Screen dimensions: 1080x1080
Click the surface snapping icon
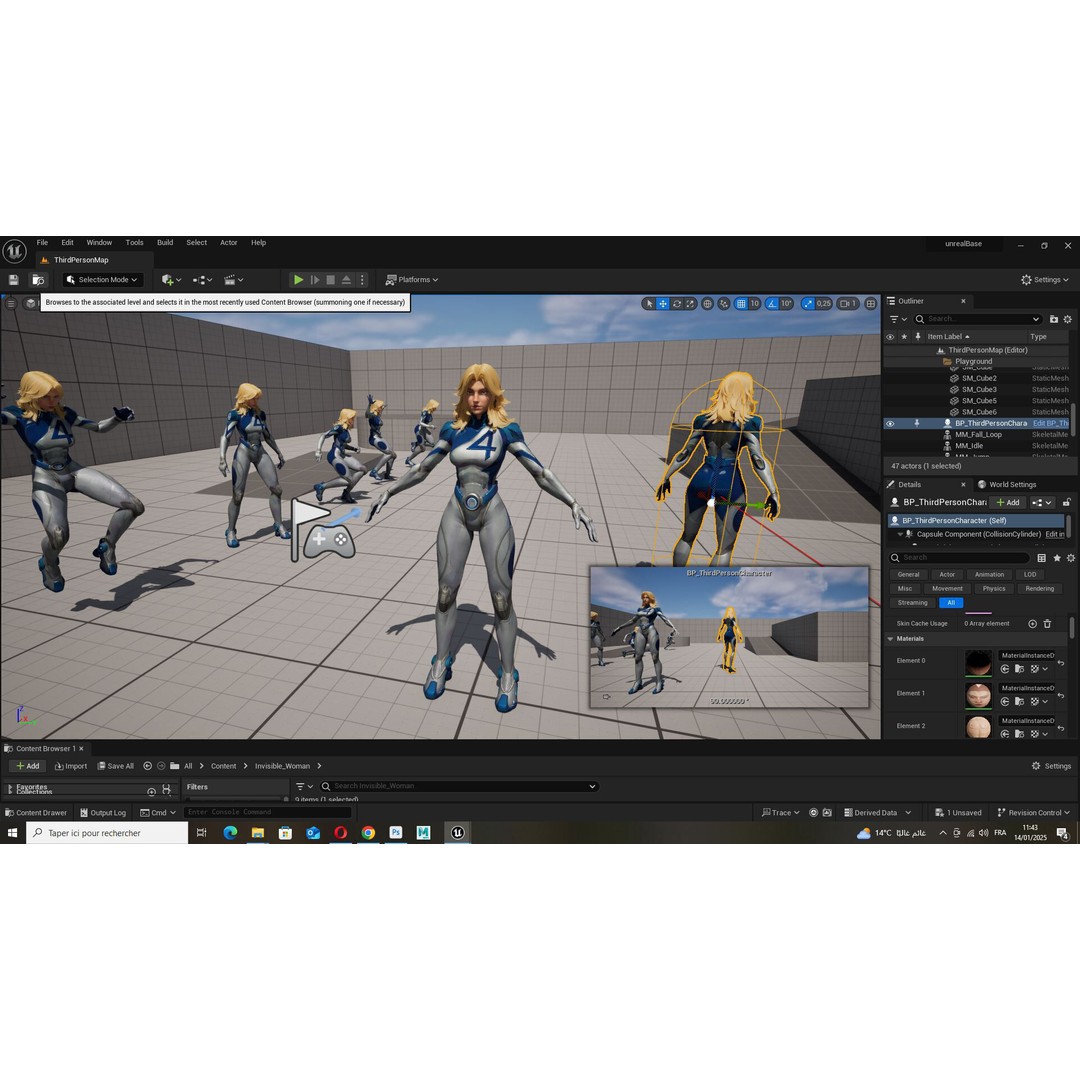724,304
